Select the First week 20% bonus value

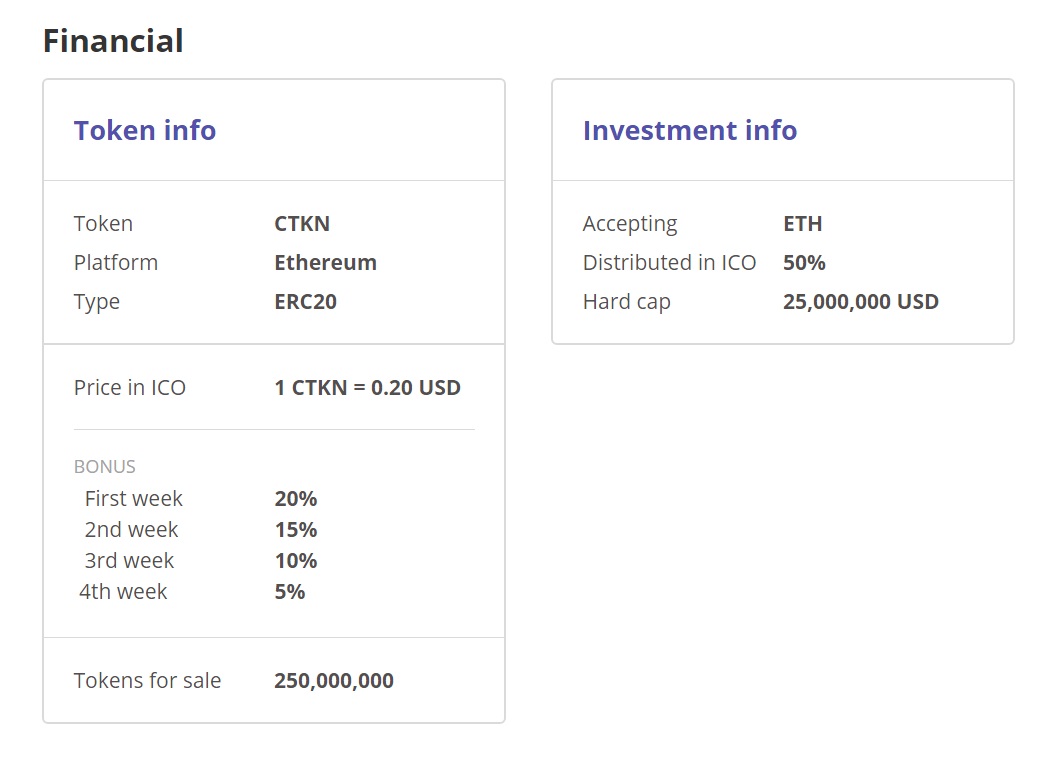295,499
